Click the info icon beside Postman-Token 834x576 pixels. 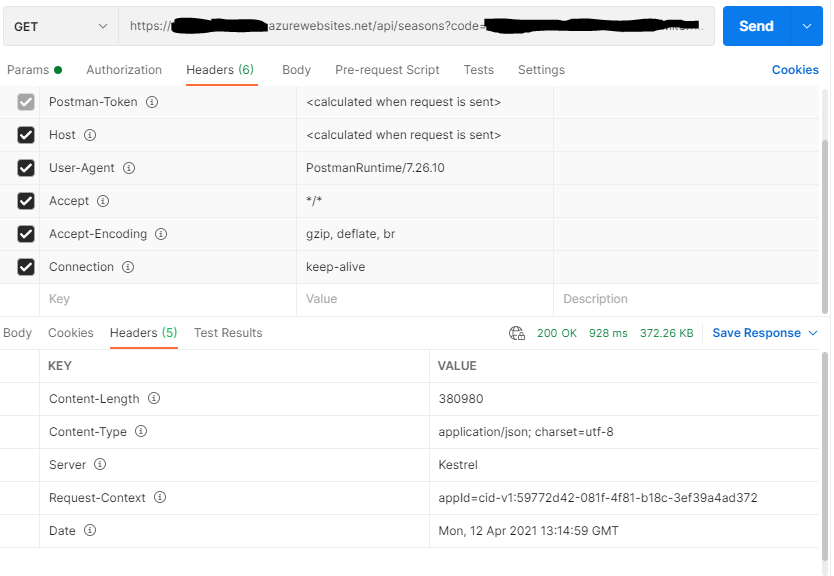pyautogui.click(x=151, y=101)
